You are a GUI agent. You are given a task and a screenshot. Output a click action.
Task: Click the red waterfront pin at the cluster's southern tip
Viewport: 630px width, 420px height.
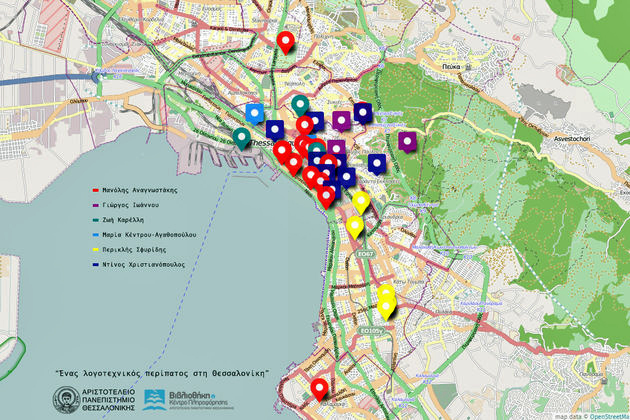point(326,197)
